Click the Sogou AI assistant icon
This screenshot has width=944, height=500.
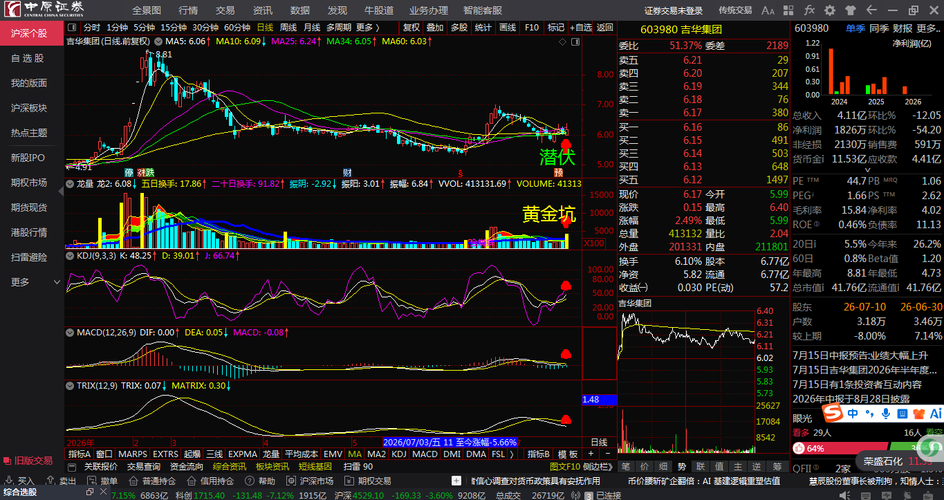click(935, 413)
